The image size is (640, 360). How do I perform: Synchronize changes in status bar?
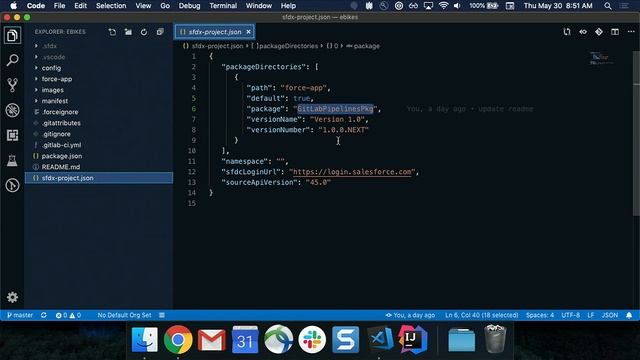click(x=44, y=315)
